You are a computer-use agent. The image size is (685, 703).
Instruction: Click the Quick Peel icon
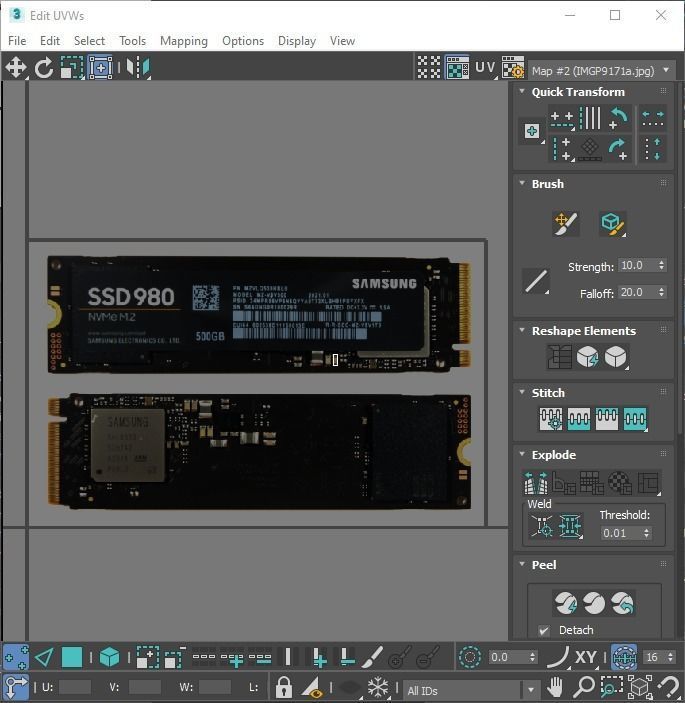(x=566, y=603)
